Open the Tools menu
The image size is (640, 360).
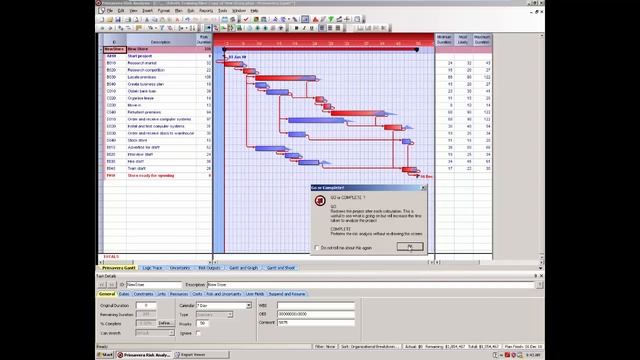click(222, 11)
